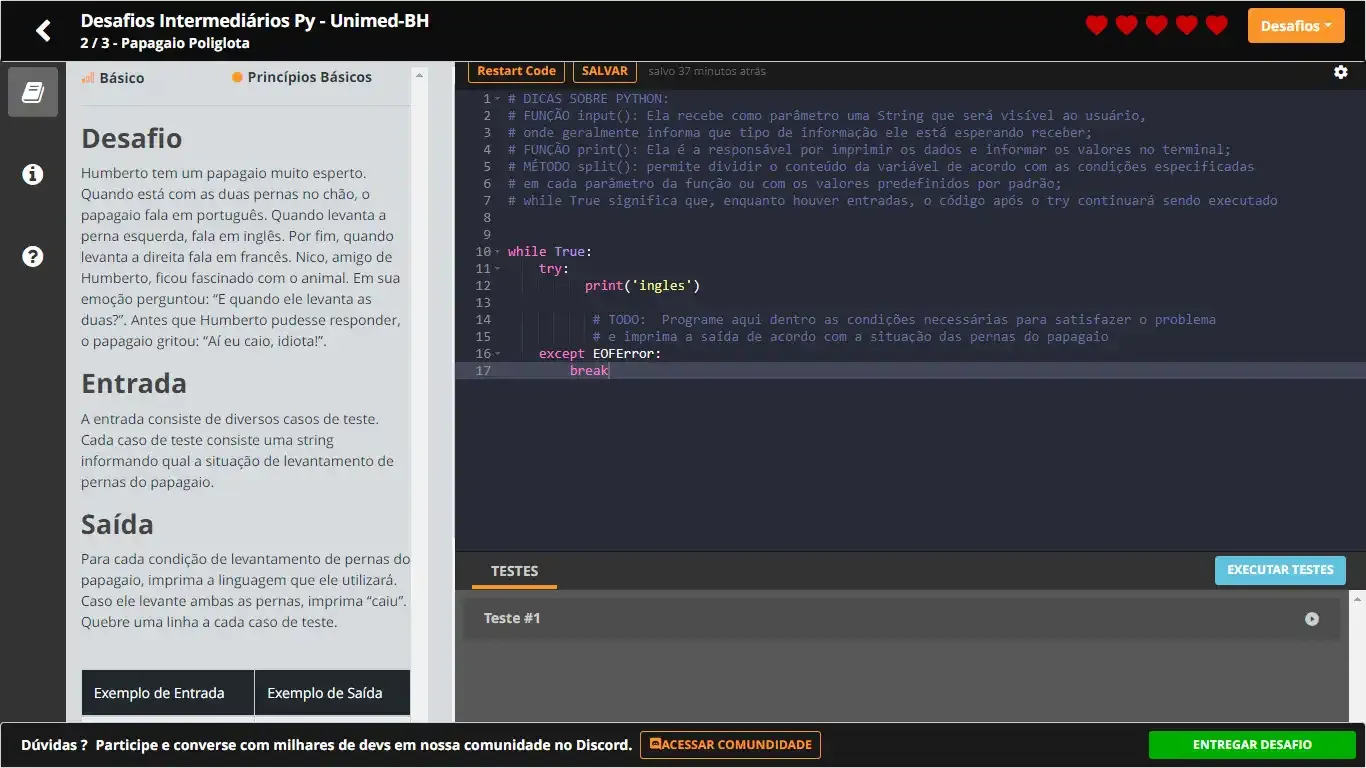The width and height of the screenshot is (1366, 768).
Task: Click the middle red heart life
Action: coord(1157,25)
